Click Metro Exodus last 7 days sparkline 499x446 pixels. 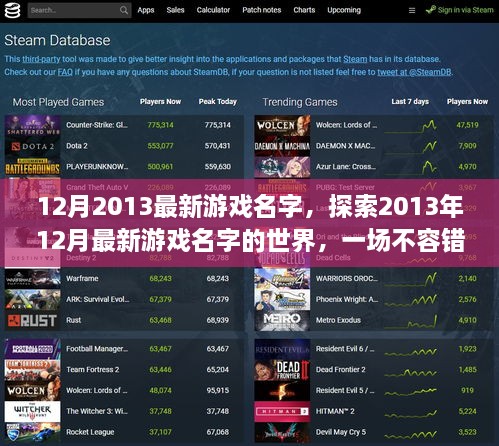point(410,321)
